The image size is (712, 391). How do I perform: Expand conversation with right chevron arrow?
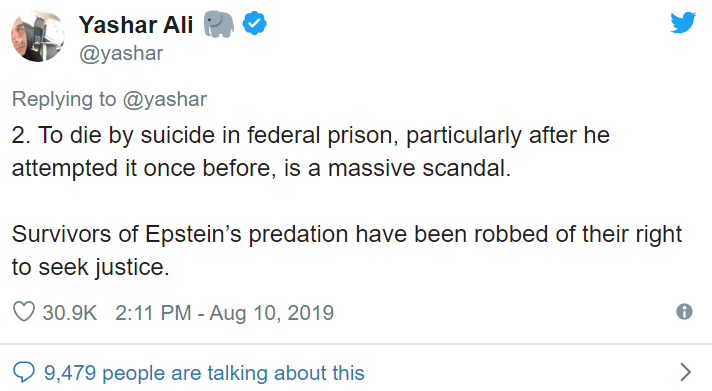coord(686,372)
